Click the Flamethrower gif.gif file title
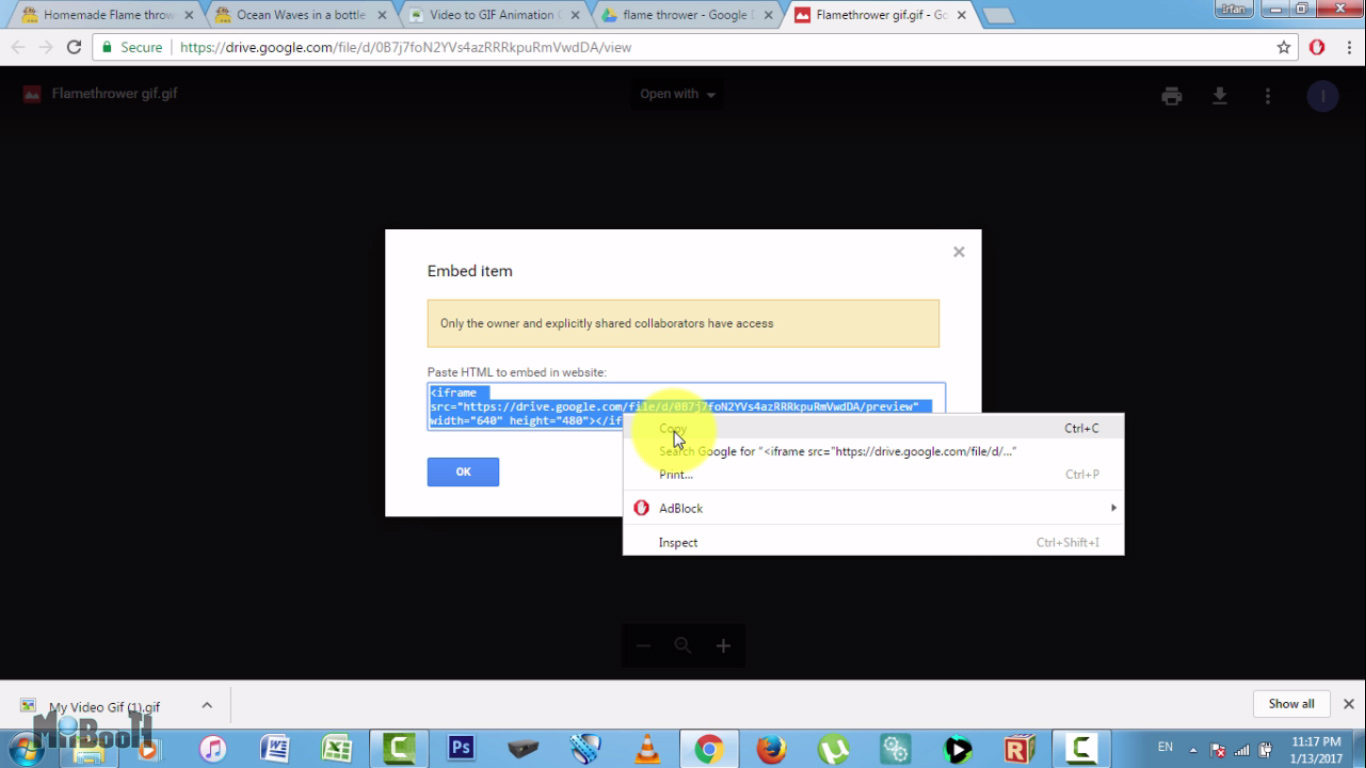 point(115,94)
